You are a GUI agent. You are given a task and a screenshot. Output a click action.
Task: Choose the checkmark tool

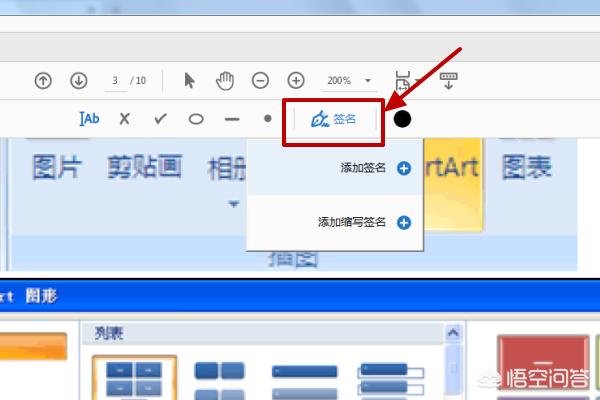click(x=160, y=119)
